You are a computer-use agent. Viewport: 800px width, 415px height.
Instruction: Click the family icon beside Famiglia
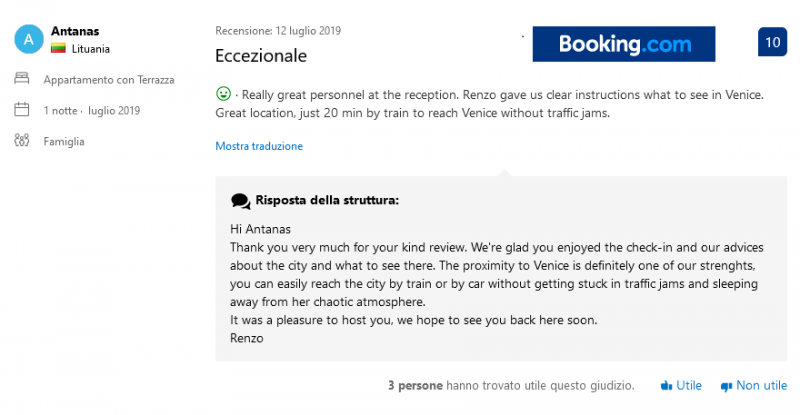22,141
